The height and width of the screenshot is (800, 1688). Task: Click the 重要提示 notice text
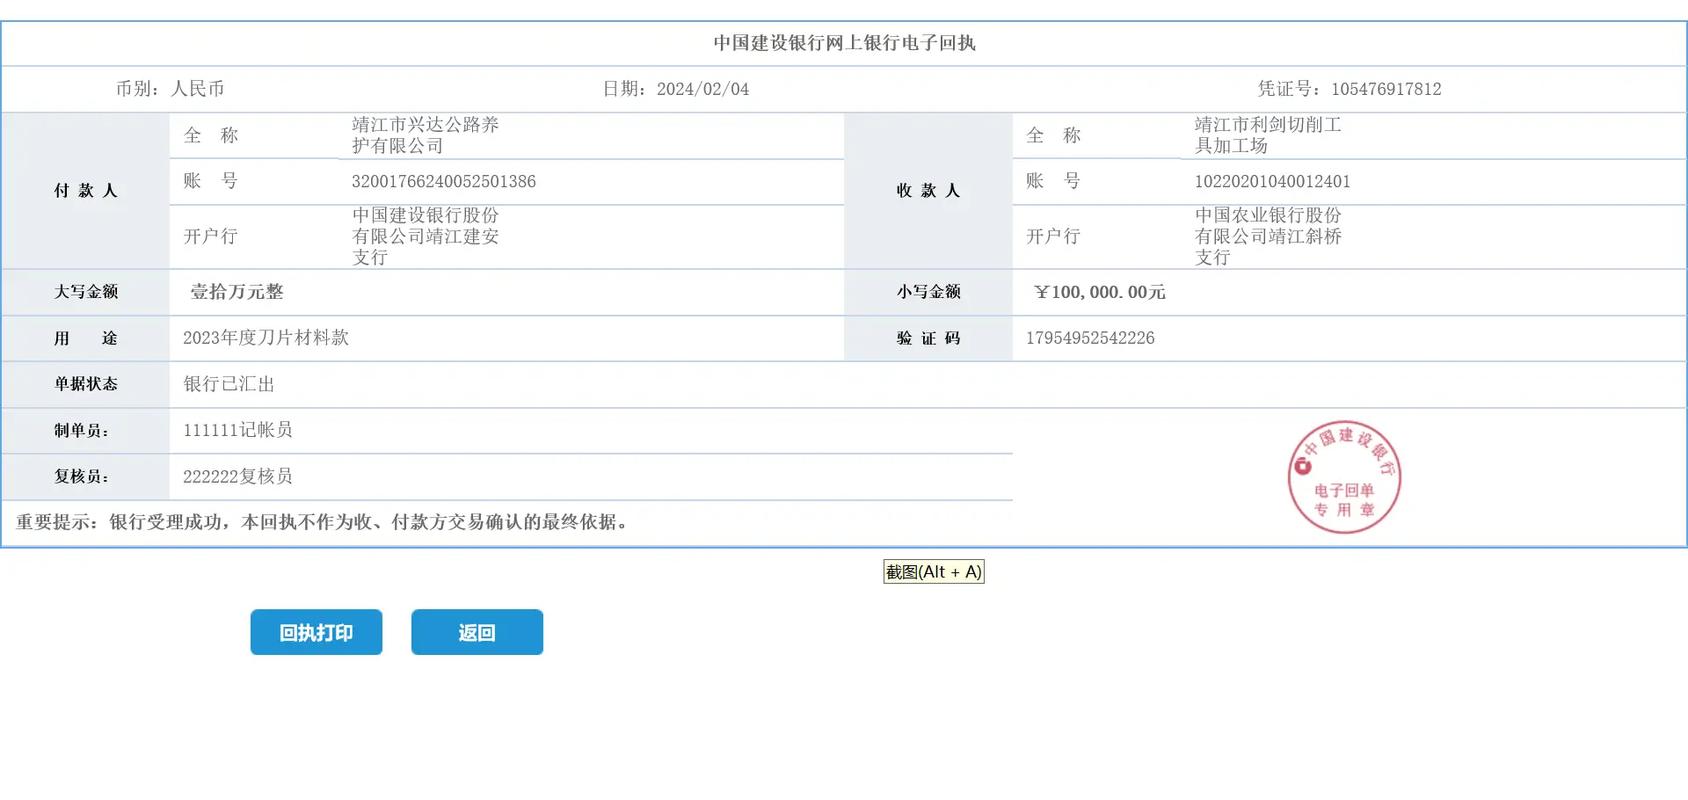(325, 522)
